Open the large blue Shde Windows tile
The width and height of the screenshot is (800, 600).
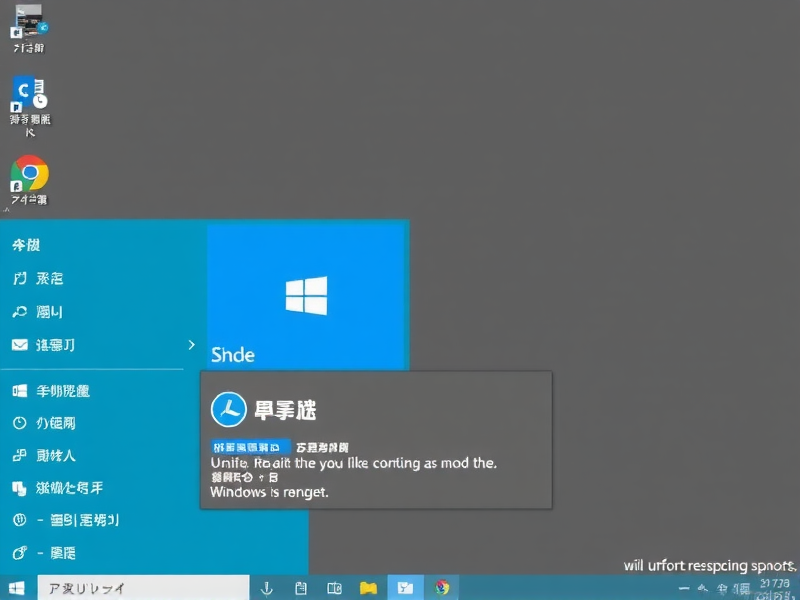307,295
